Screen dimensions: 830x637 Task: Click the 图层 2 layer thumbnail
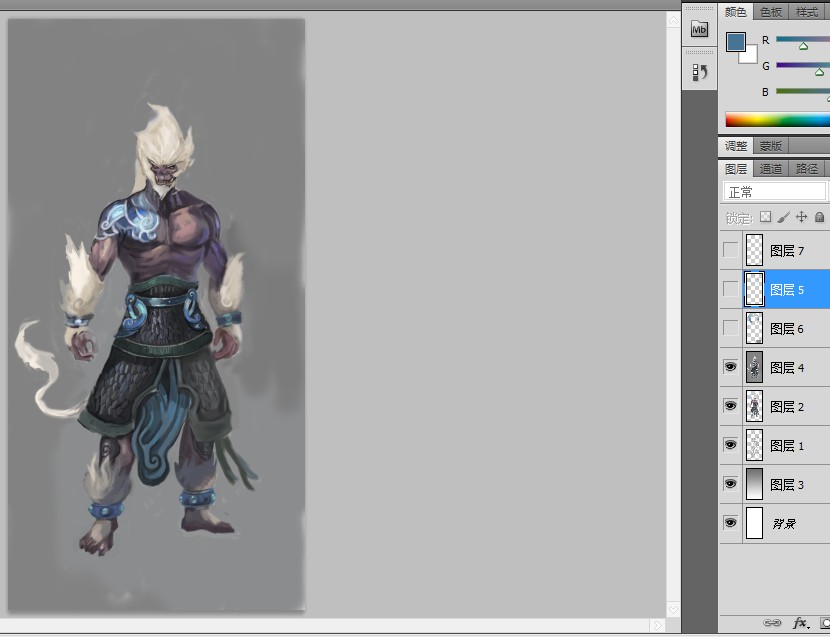click(x=754, y=406)
